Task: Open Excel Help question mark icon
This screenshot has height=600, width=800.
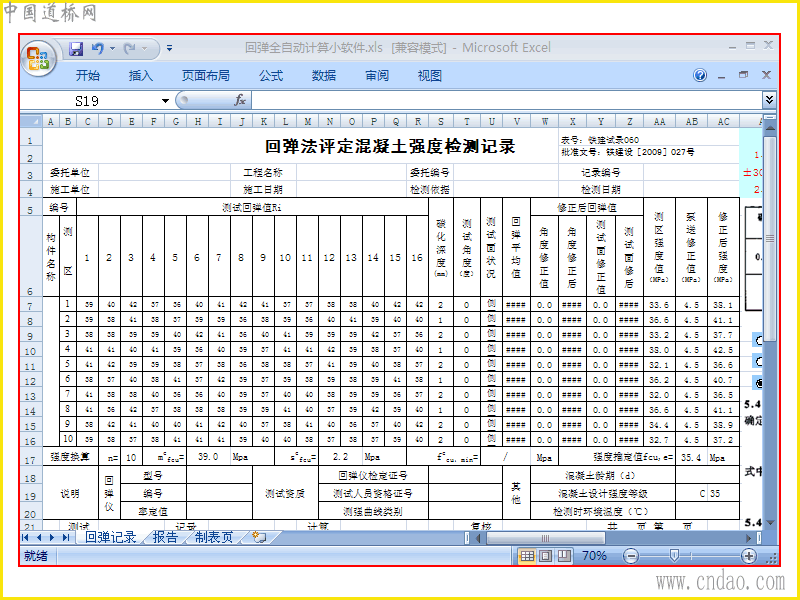Action: click(x=700, y=76)
